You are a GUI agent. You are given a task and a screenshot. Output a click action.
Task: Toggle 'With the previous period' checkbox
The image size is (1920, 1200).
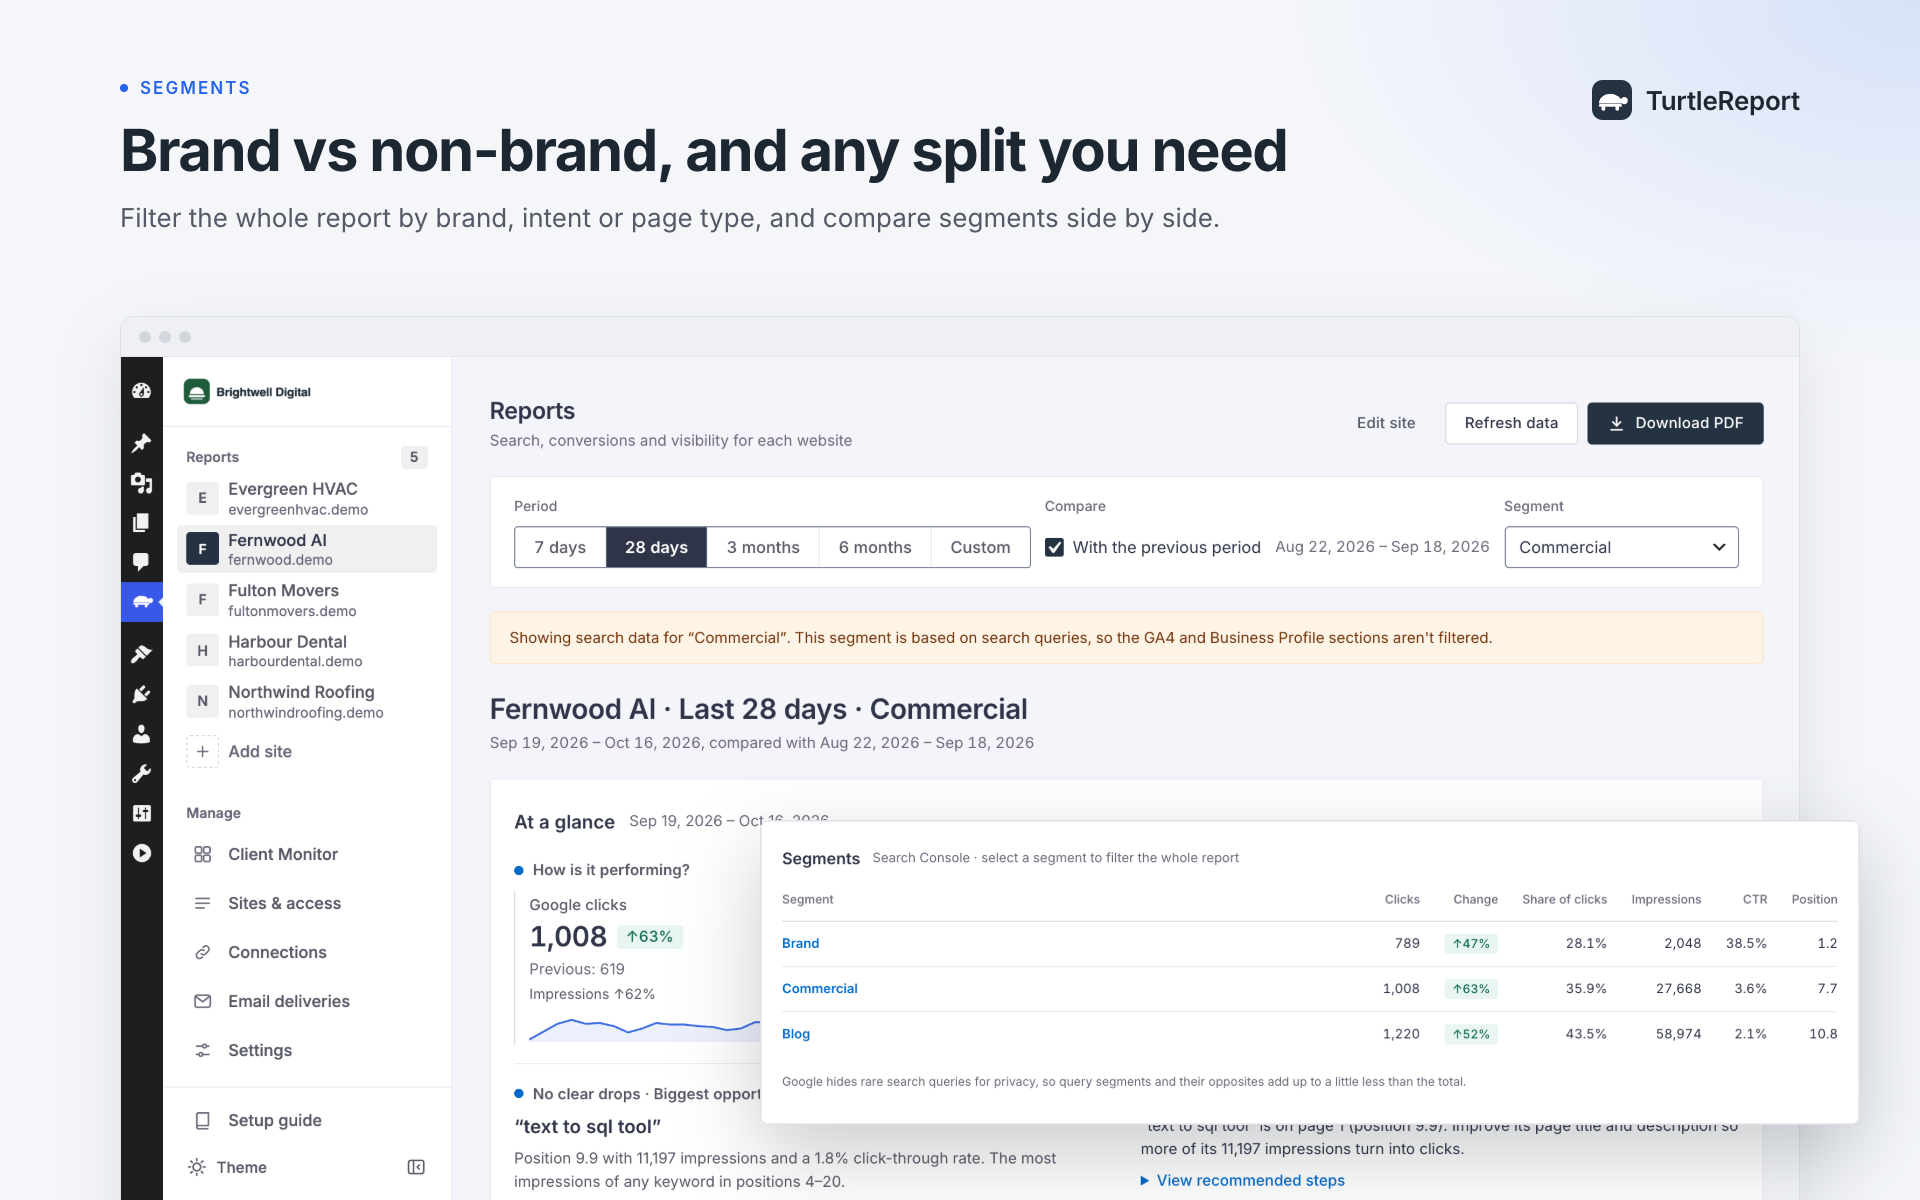pyautogui.click(x=1054, y=547)
